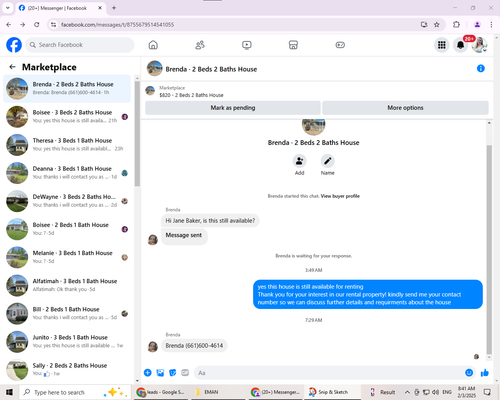This screenshot has height=400, width=500.
Task: Open Result taskbar item
Action: (x=382, y=392)
